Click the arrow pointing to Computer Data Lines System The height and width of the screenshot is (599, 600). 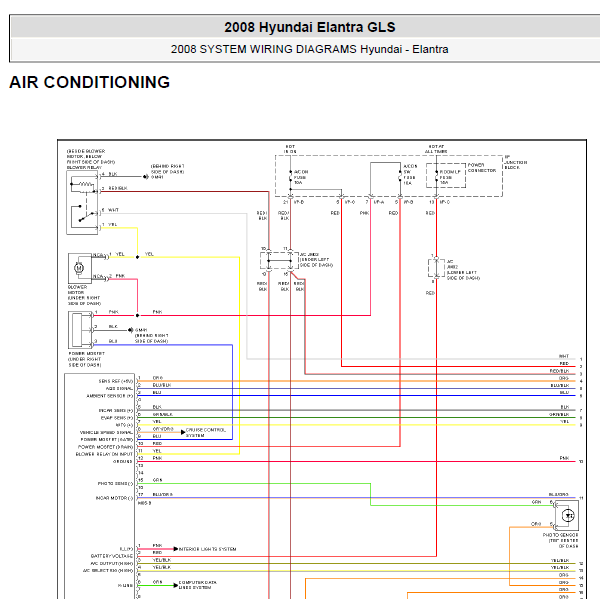tap(176, 585)
